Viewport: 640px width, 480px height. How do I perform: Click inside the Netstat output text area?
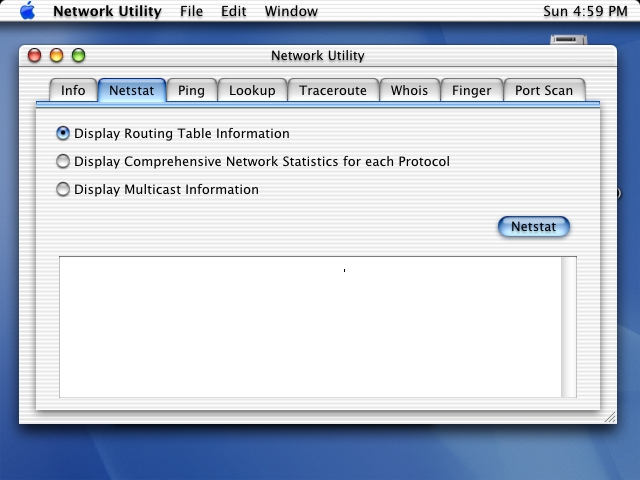tap(310, 327)
